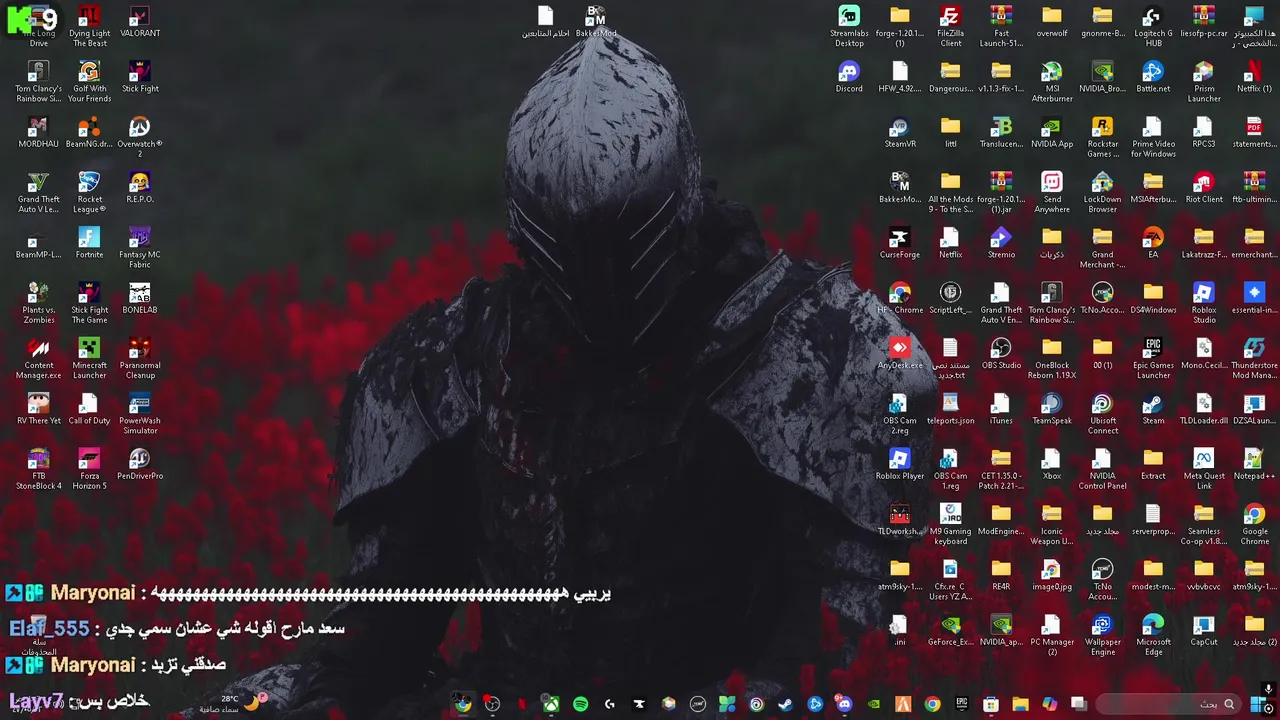Open Notepad++ from the desktop
1280x720 pixels.
pos(1254,465)
